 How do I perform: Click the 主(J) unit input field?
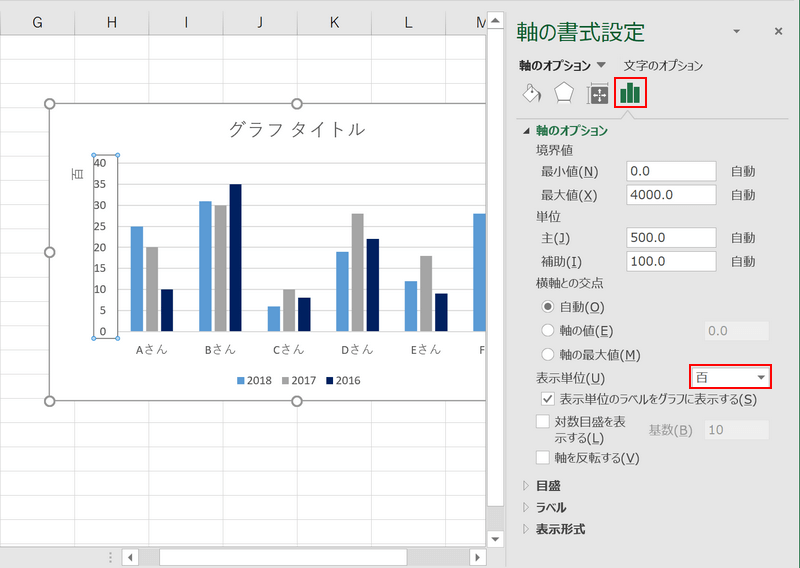671,238
